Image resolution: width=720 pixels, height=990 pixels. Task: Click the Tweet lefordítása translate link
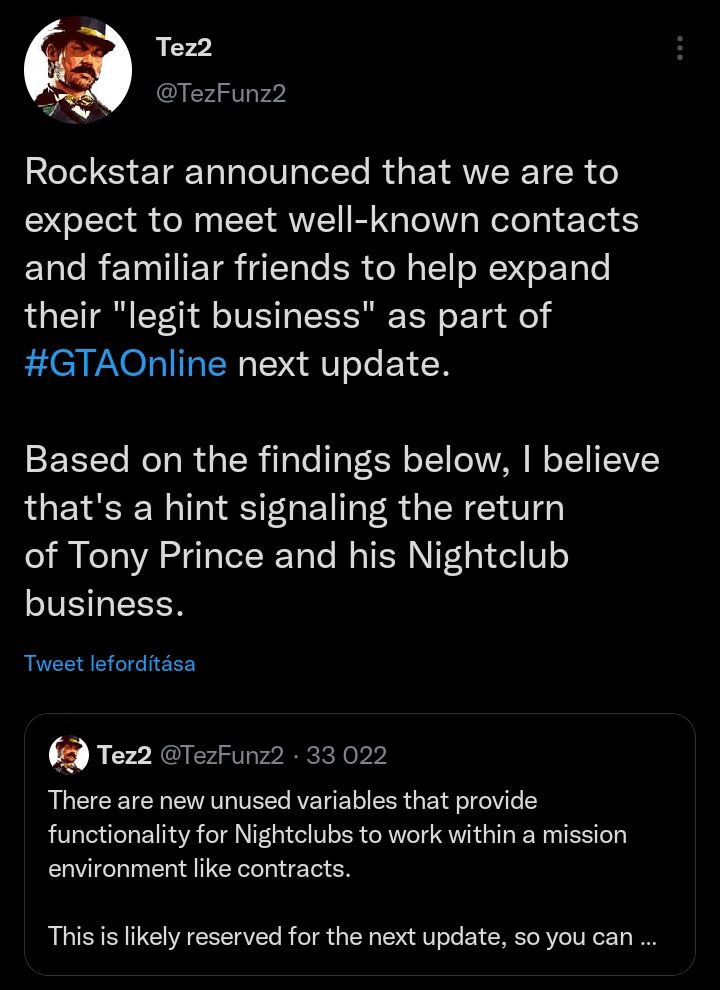coord(110,663)
